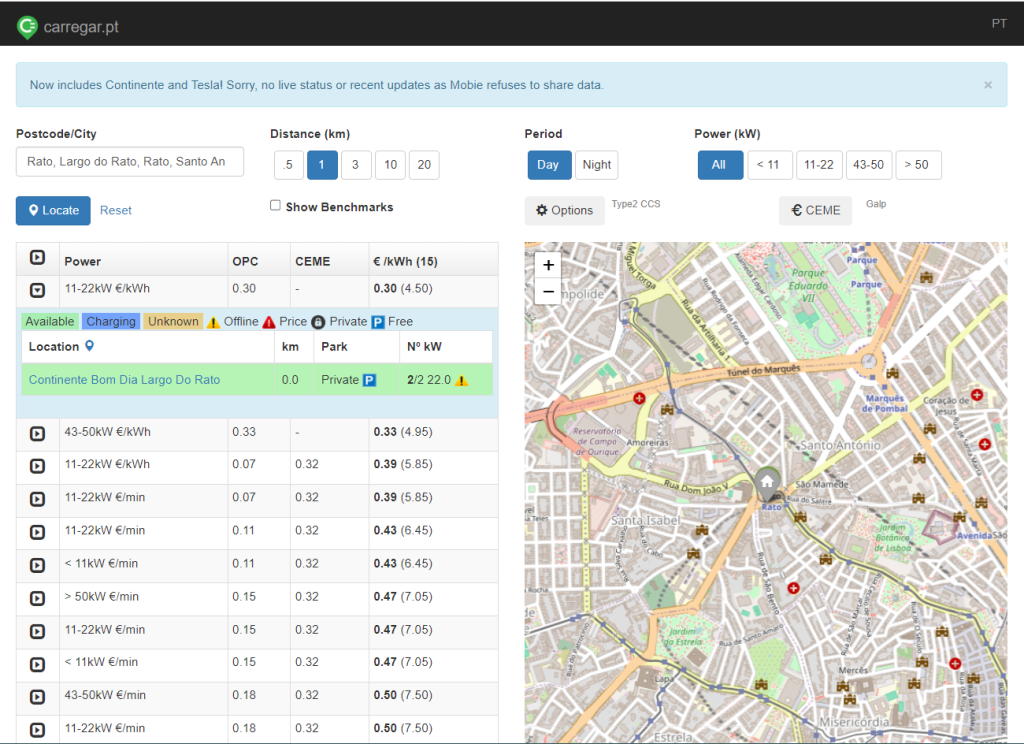Expand the 43-50kW €/kWh row
The height and width of the screenshot is (744, 1024).
coord(37,433)
